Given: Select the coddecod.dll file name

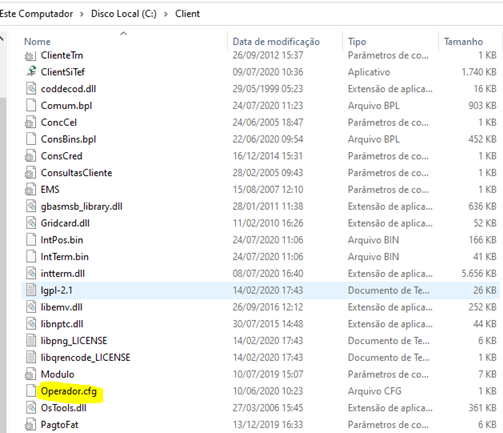Looking at the screenshot, I should tap(68, 89).
